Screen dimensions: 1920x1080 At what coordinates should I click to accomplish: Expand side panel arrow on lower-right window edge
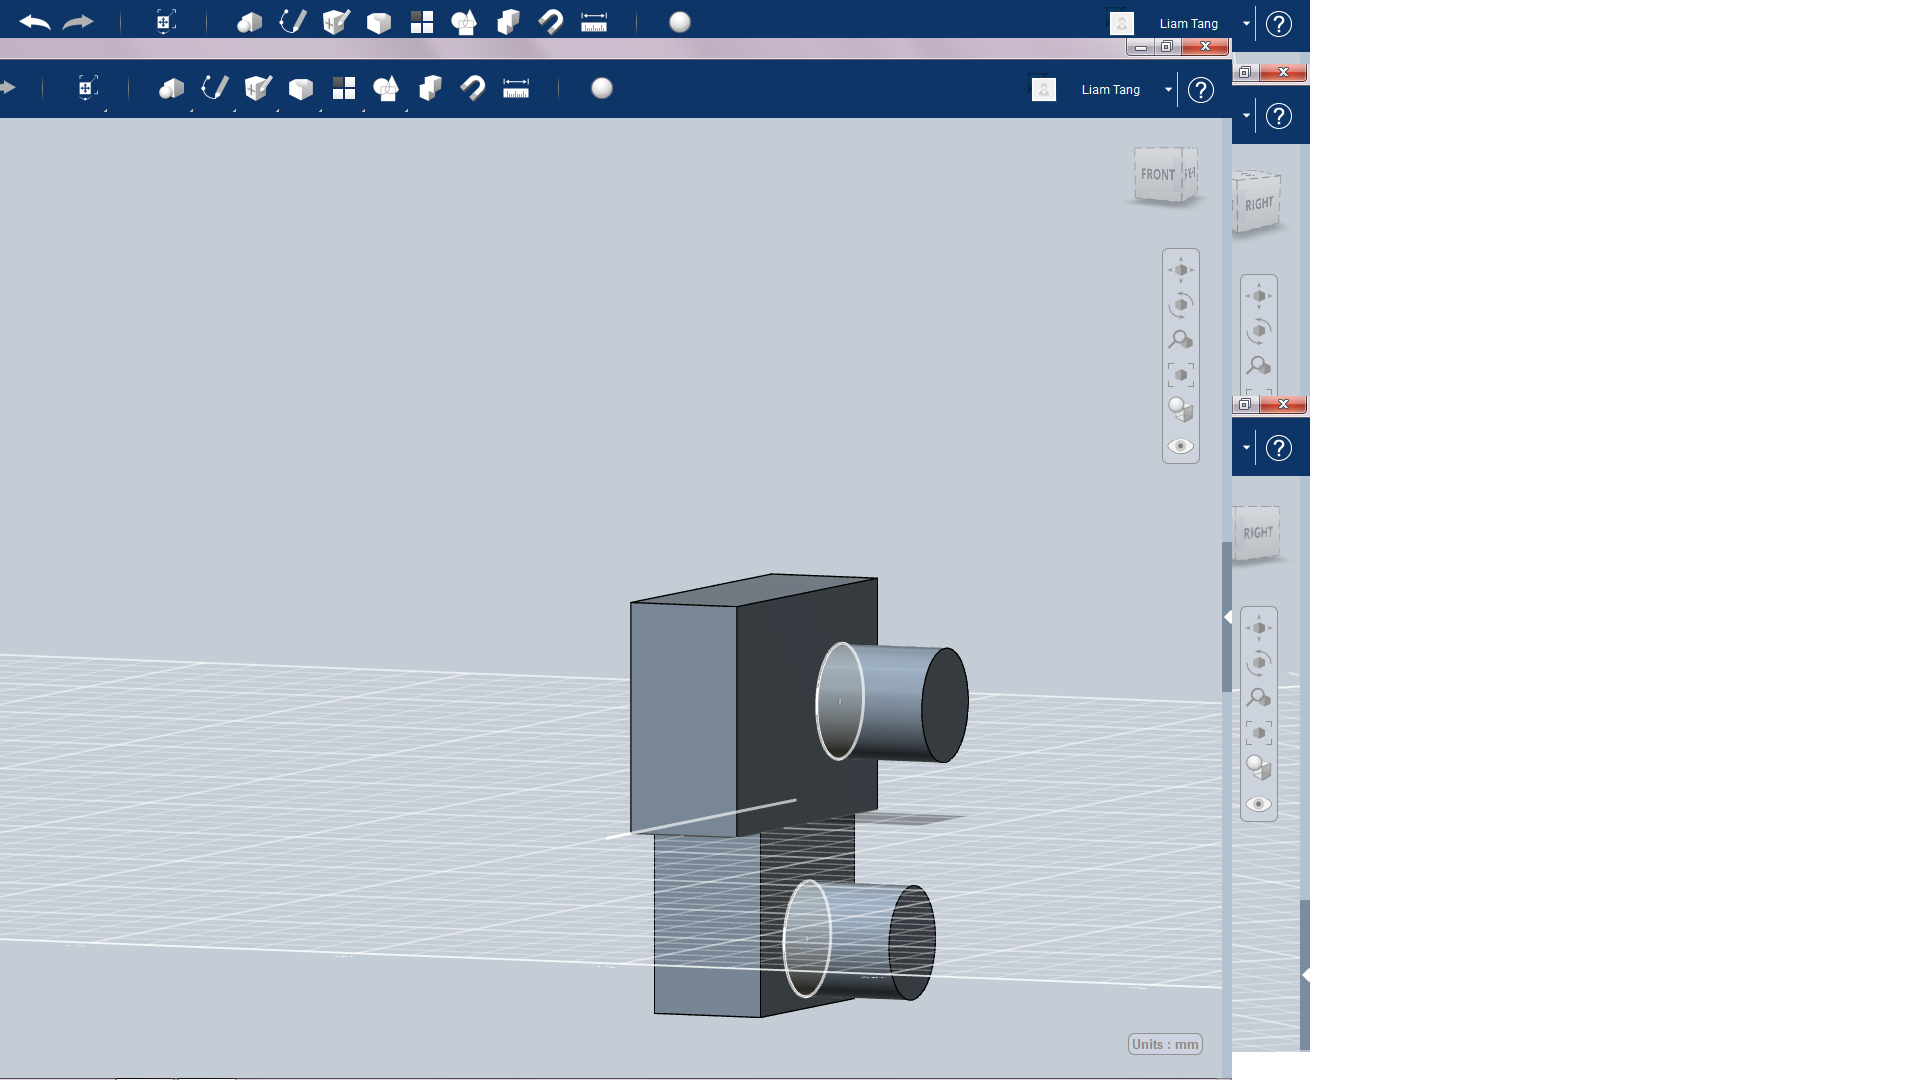1305,974
